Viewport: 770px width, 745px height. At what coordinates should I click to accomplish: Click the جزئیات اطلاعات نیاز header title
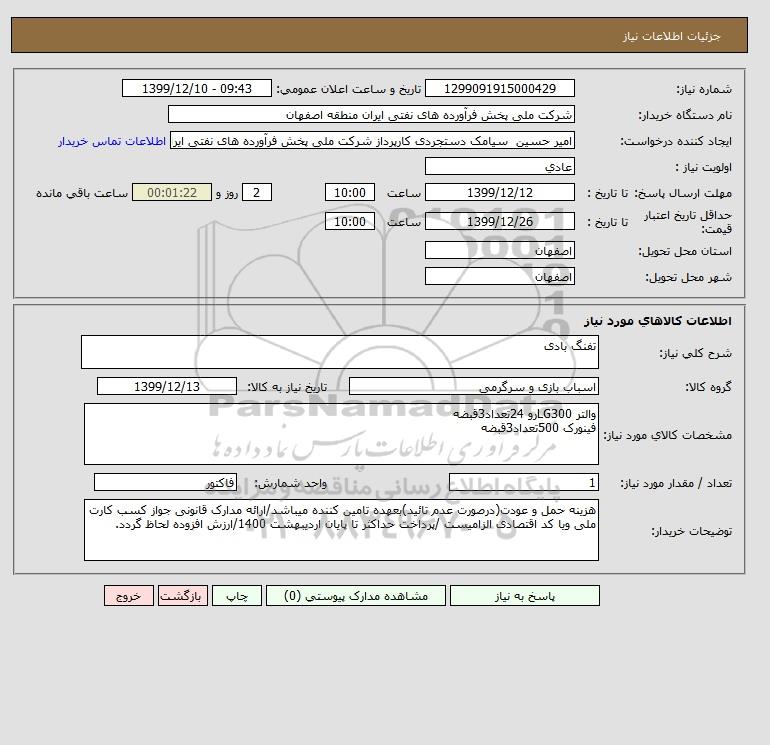click(671, 36)
